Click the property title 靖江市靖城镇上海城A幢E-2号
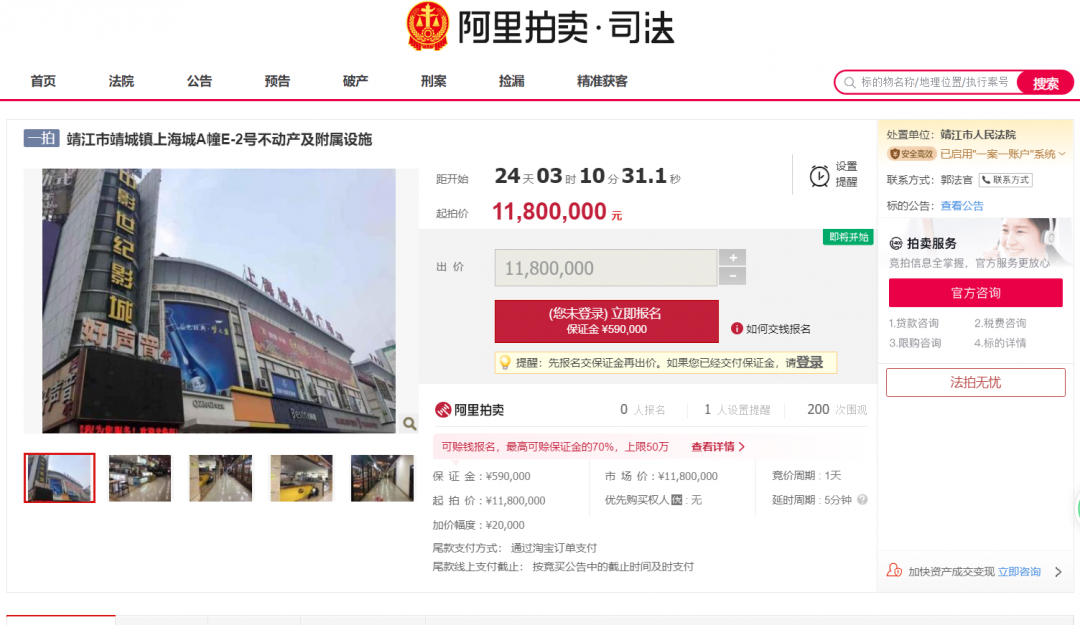Screen dimensions: 1080x625 coord(219,139)
